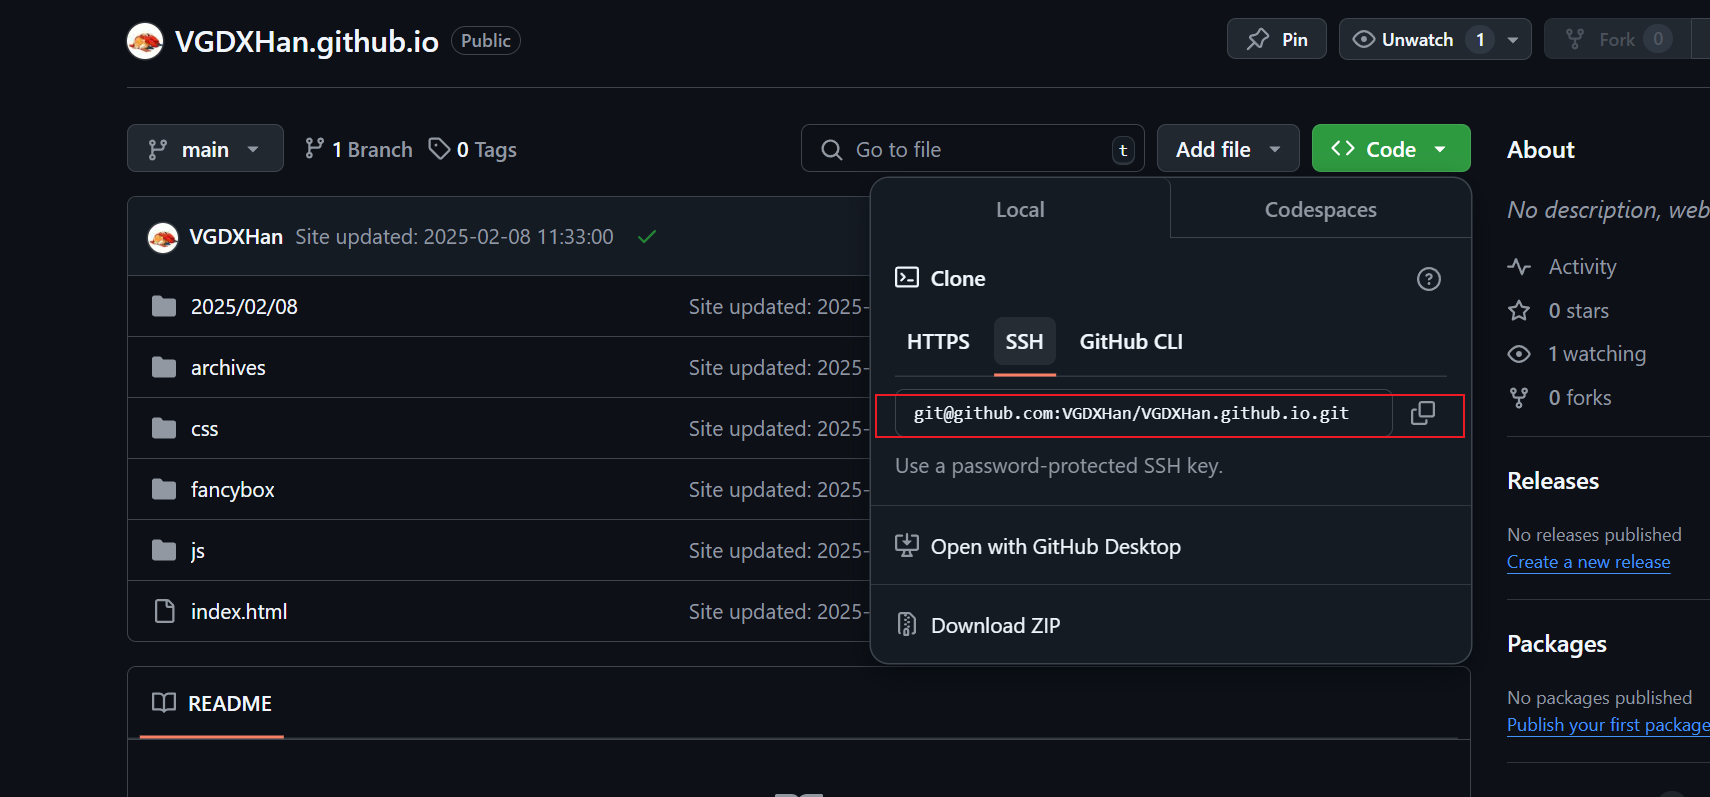Open the css folder
The width and height of the screenshot is (1710, 797).
204,428
